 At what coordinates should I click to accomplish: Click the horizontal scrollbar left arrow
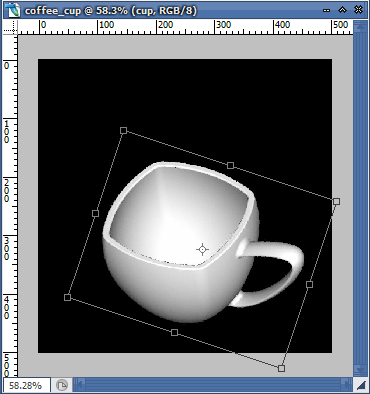79,386
